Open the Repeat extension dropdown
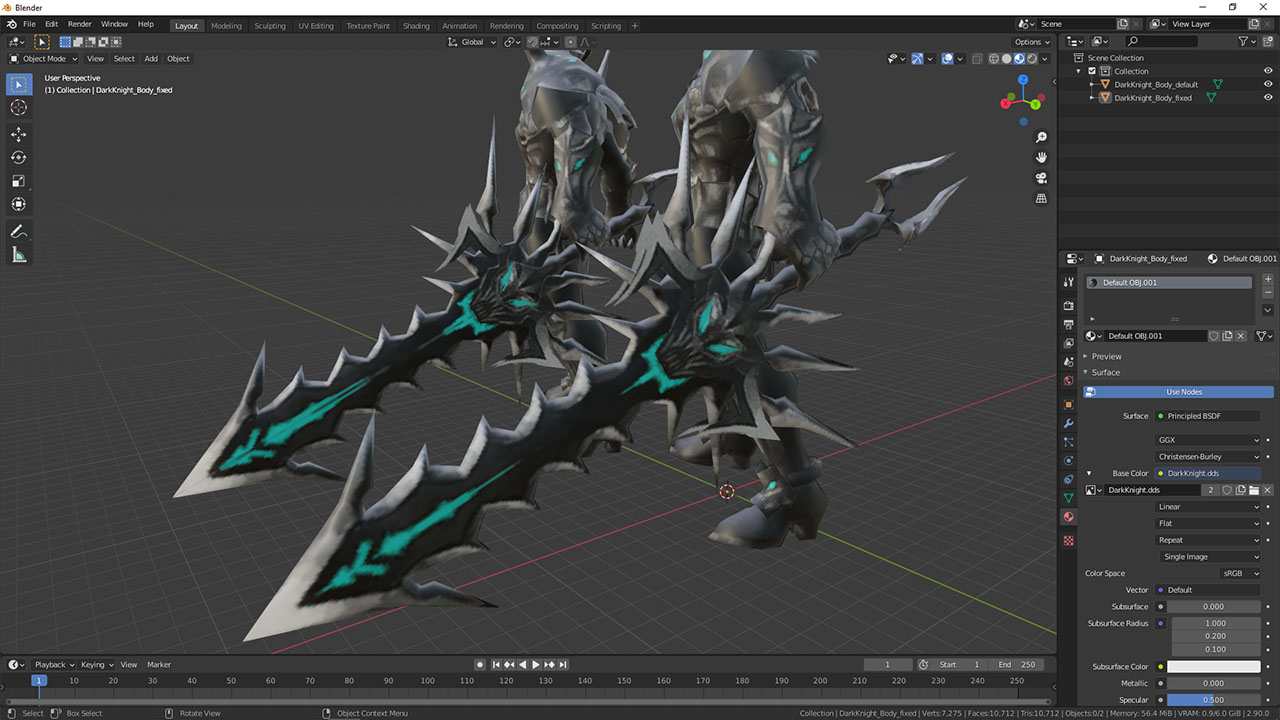The width and height of the screenshot is (1280, 720). (1208, 540)
